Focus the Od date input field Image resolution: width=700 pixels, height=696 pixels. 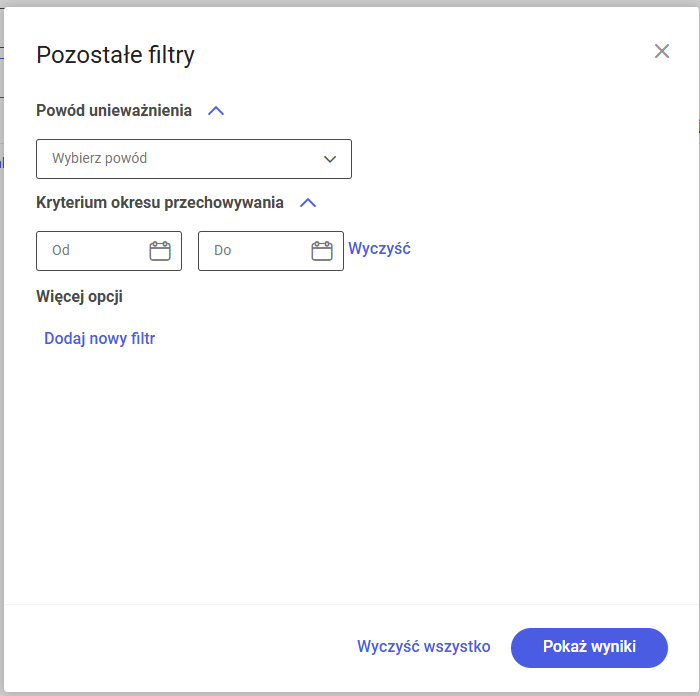point(95,251)
